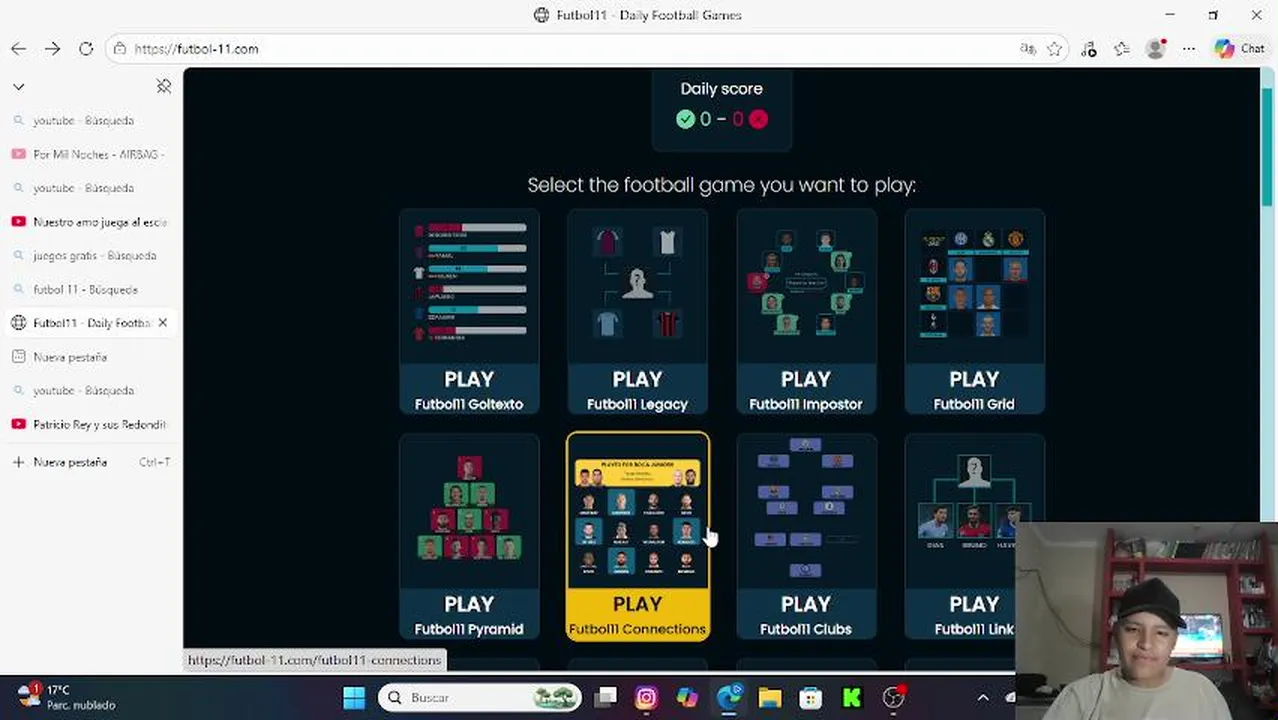Open the browser profile avatar
This screenshot has height=720, width=1278.
click(x=1156, y=49)
